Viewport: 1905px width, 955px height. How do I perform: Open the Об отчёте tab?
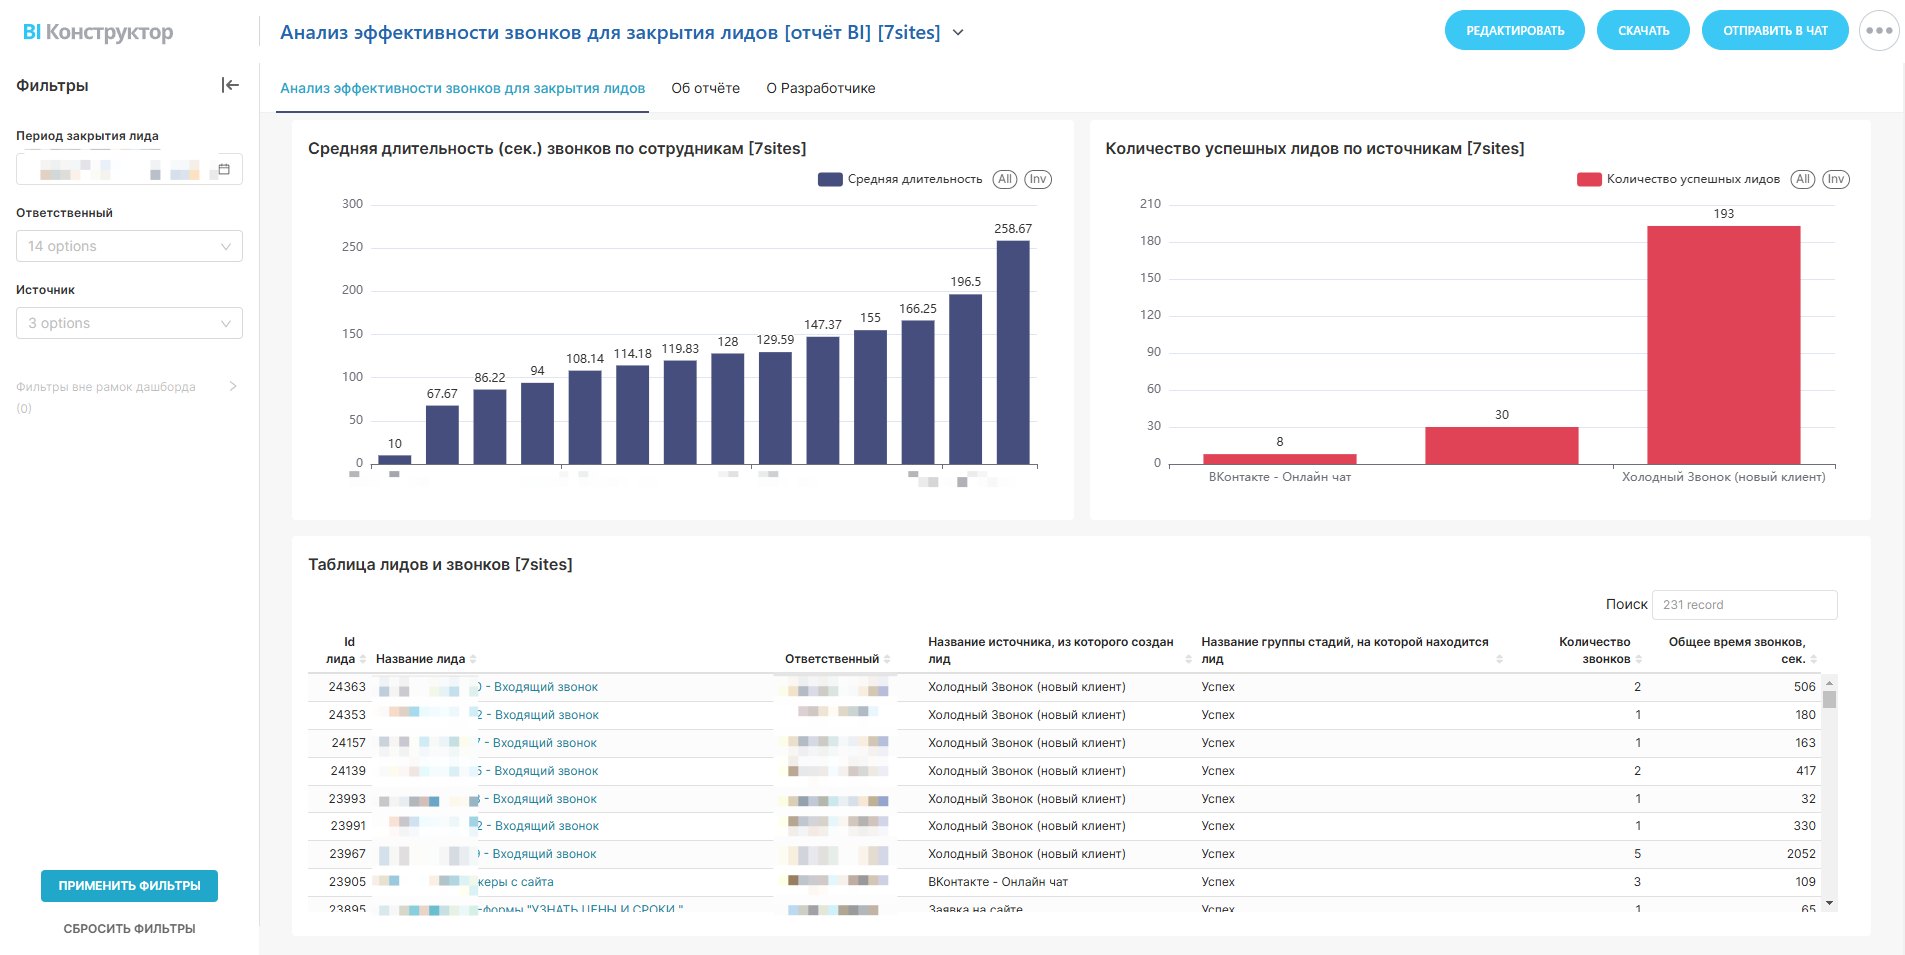(x=706, y=88)
